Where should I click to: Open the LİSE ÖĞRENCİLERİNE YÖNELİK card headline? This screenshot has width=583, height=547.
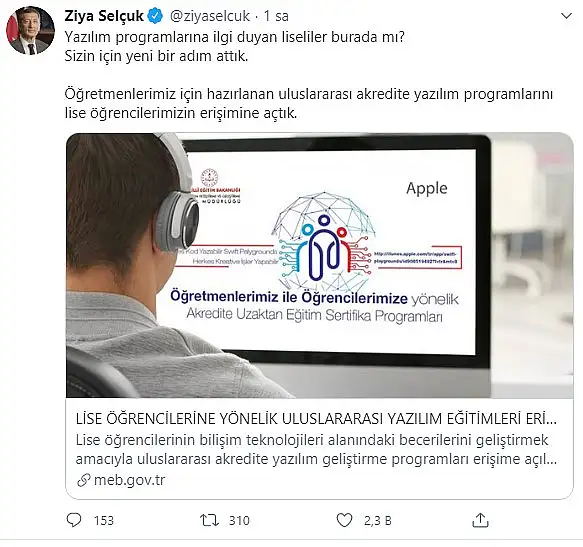point(316,419)
